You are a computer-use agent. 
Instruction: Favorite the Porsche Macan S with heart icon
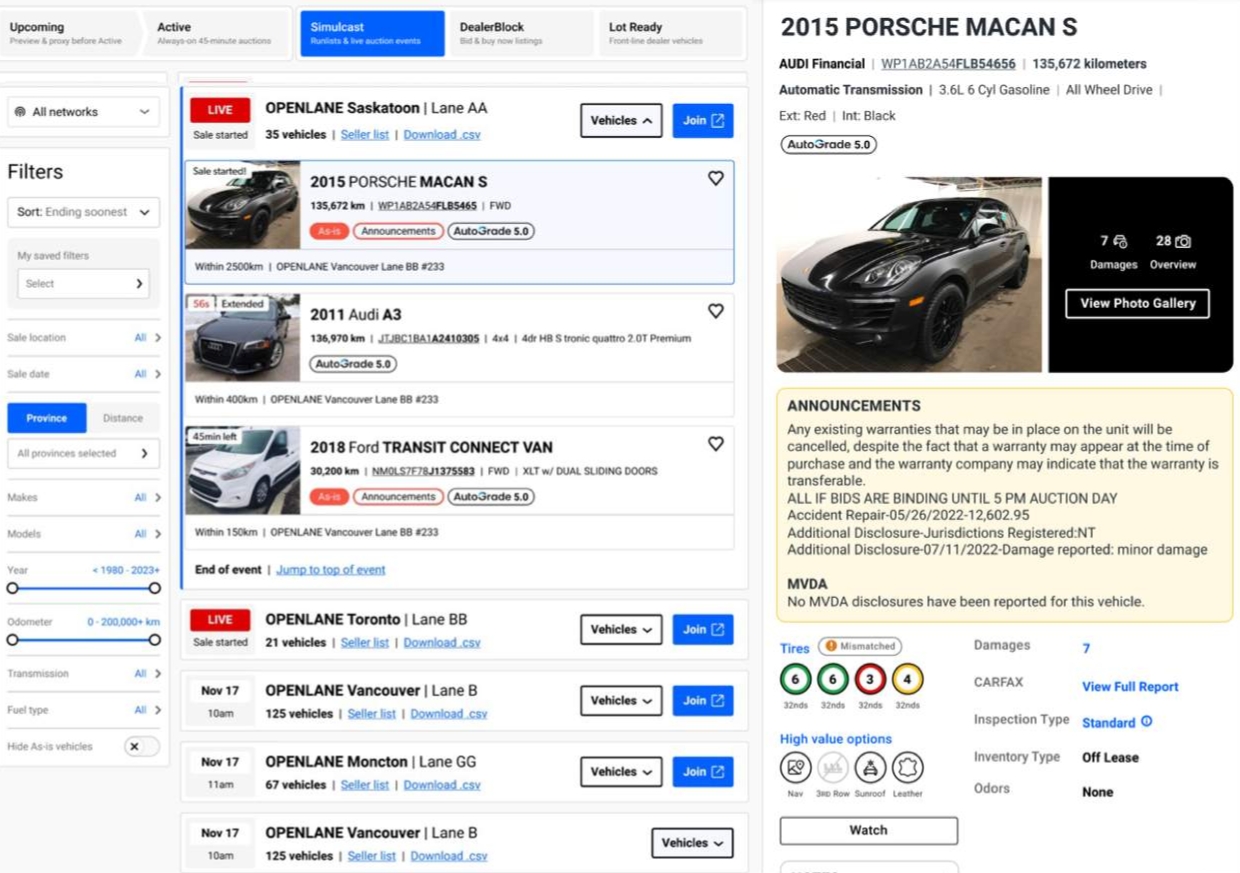pos(715,178)
